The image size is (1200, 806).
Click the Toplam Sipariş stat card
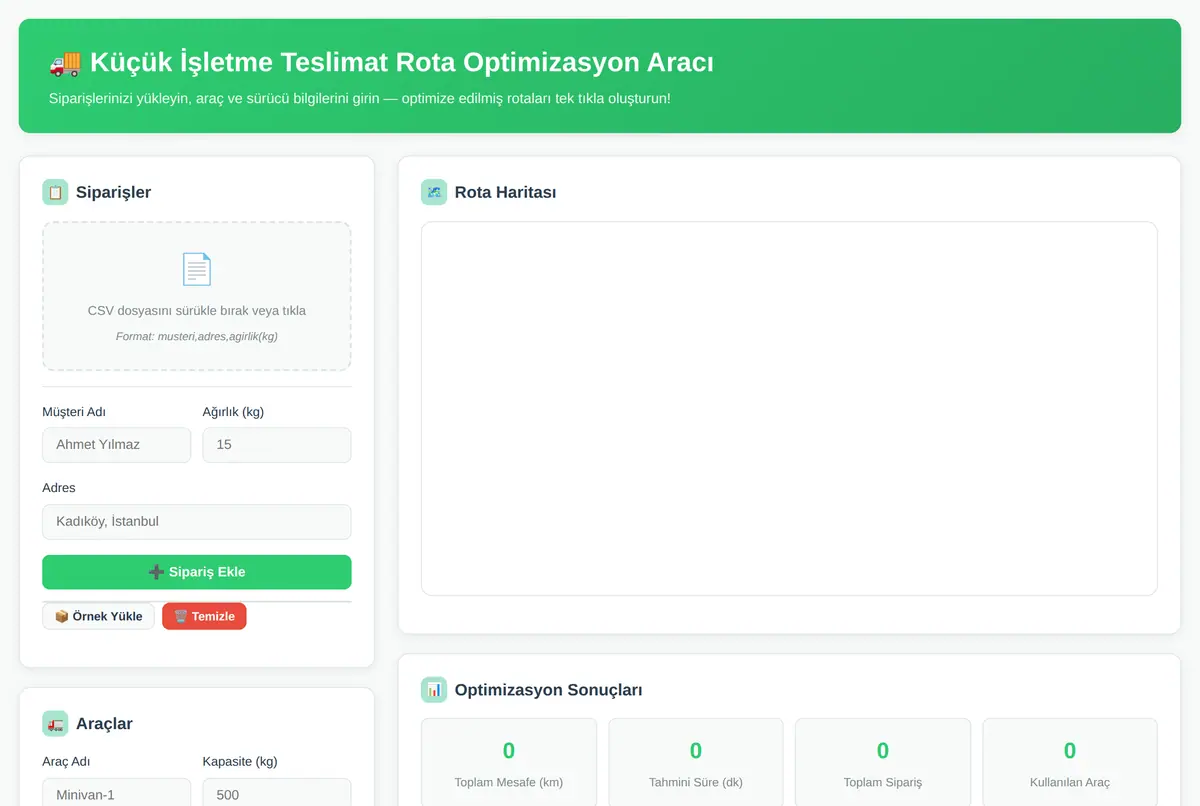coord(883,762)
